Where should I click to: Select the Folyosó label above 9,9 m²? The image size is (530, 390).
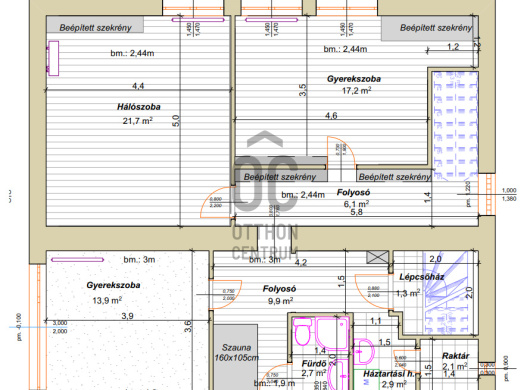[280, 289]
